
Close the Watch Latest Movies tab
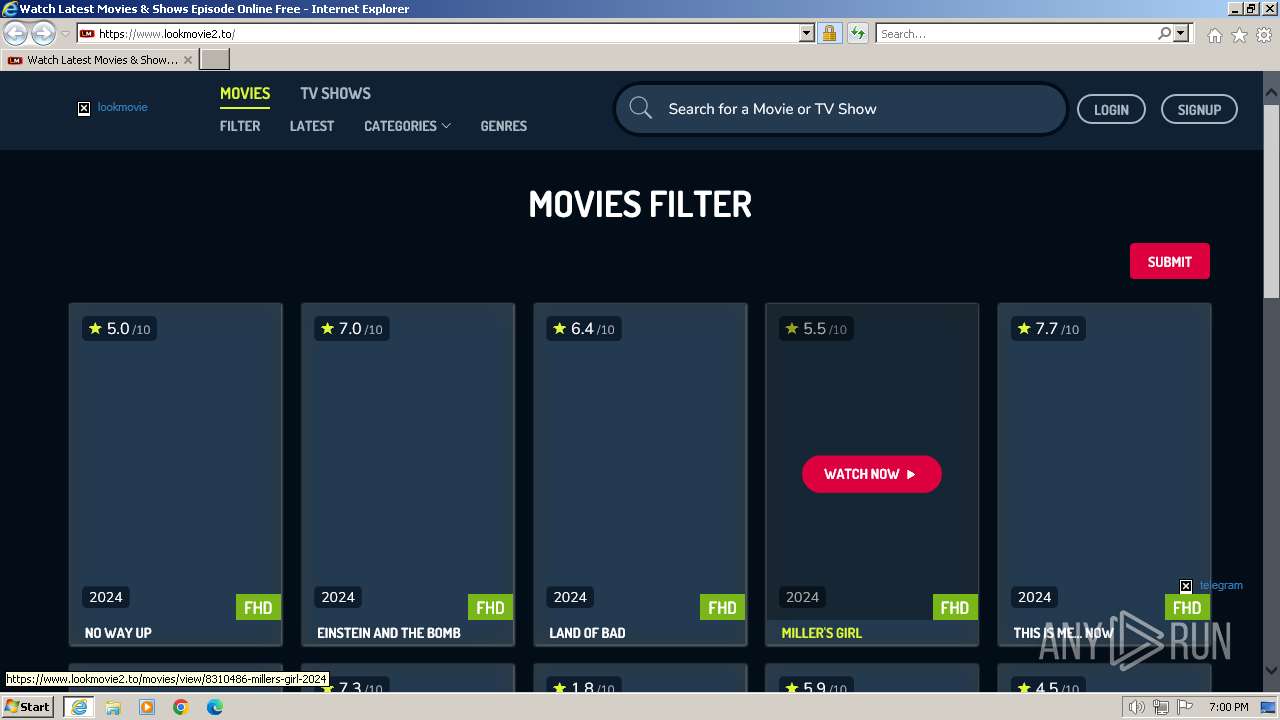point(187,60)
